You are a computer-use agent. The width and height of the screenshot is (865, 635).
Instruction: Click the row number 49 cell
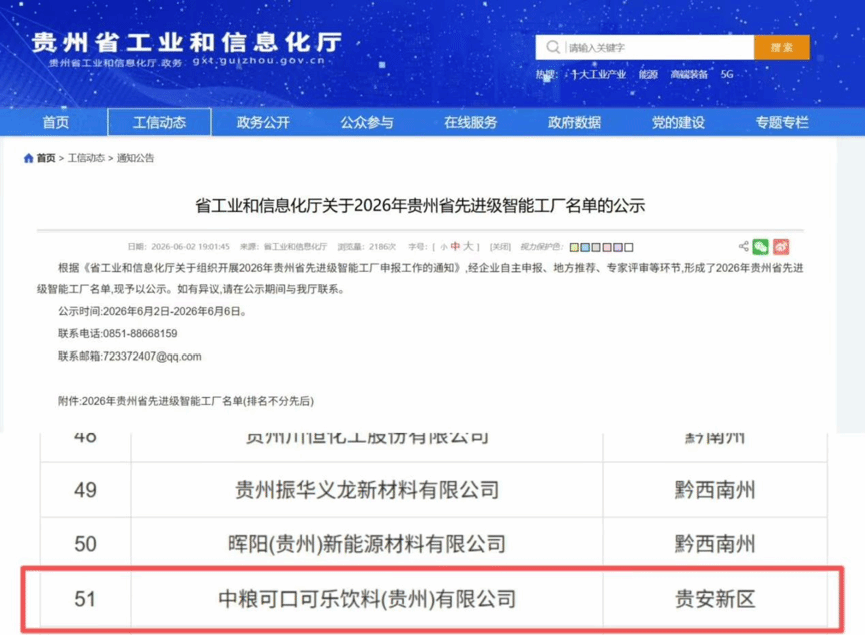click(x=86, y=490)
